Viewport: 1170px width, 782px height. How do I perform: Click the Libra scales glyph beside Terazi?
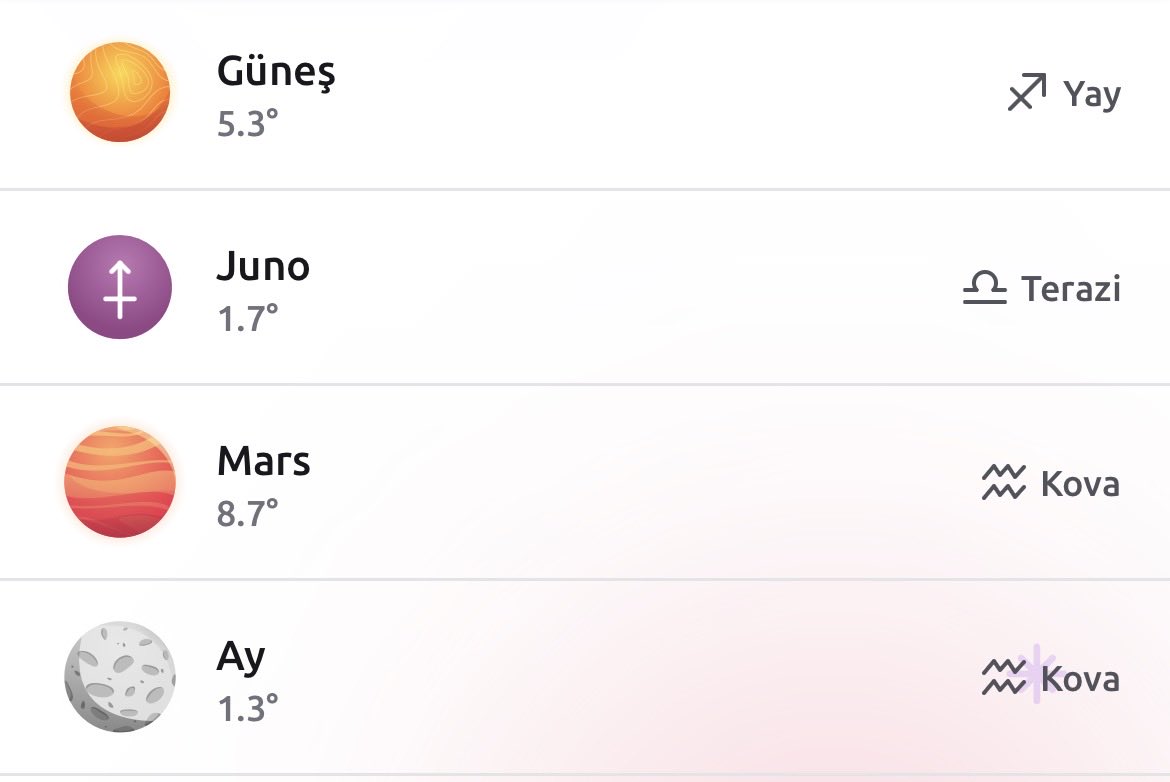click(985, 287)
